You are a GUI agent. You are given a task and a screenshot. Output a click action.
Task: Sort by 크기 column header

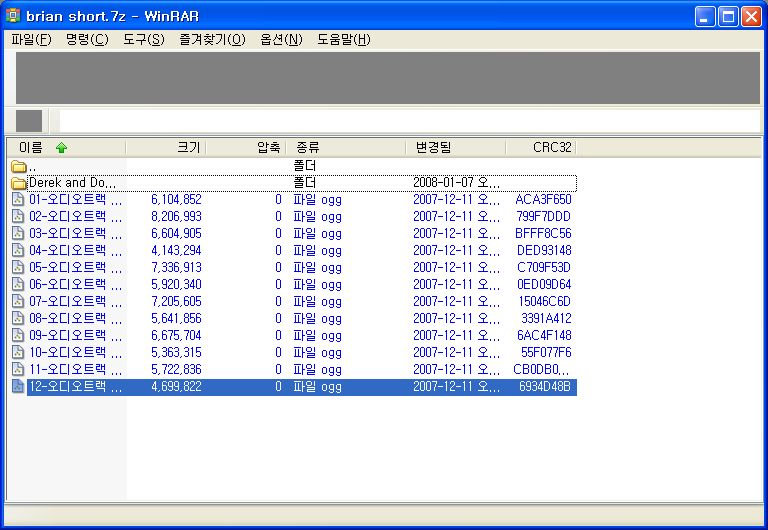(x=166, y=147)
